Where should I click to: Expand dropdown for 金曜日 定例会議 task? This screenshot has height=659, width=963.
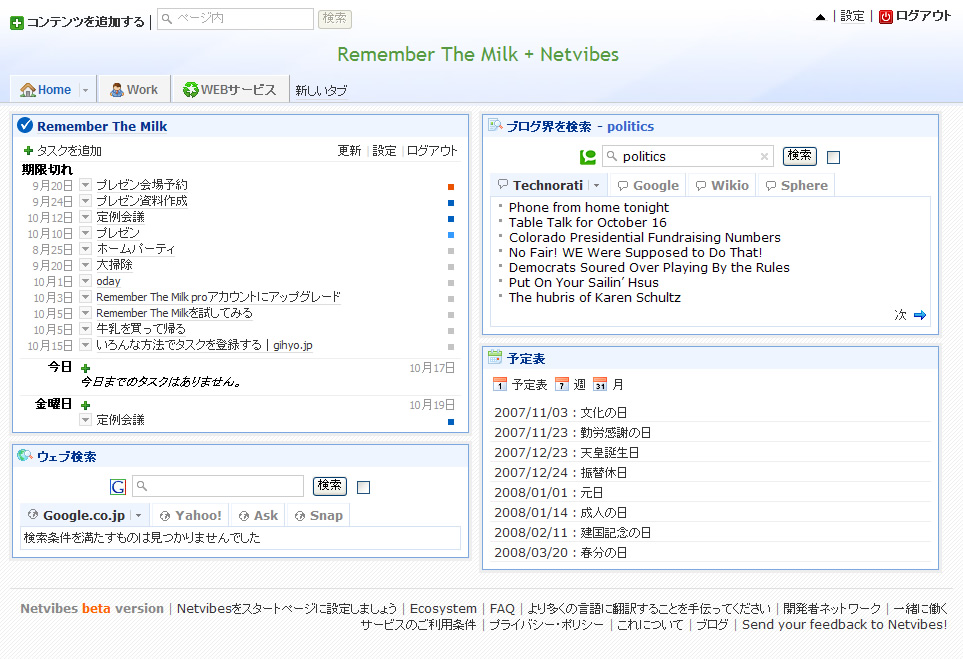click(85, 420)
